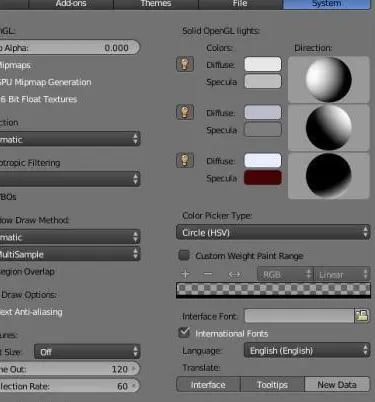Image resolution: width=375 pixels, height=402 pixels.
Task: Set the third light's direction sphere
Action: (329, 176)
